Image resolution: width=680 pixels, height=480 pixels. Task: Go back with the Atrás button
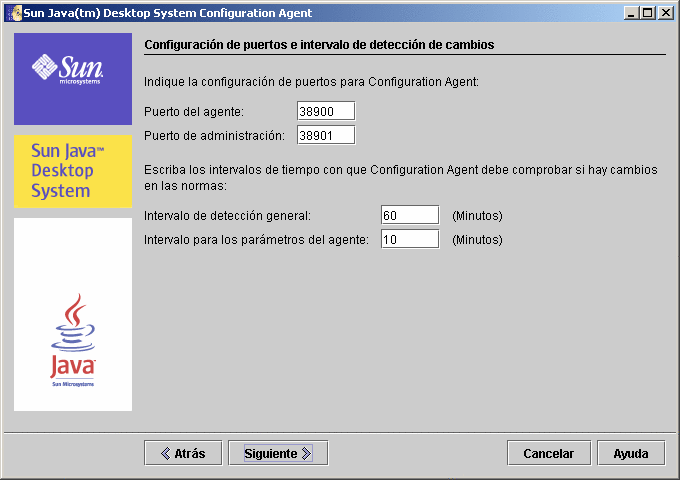coord(183,453)
